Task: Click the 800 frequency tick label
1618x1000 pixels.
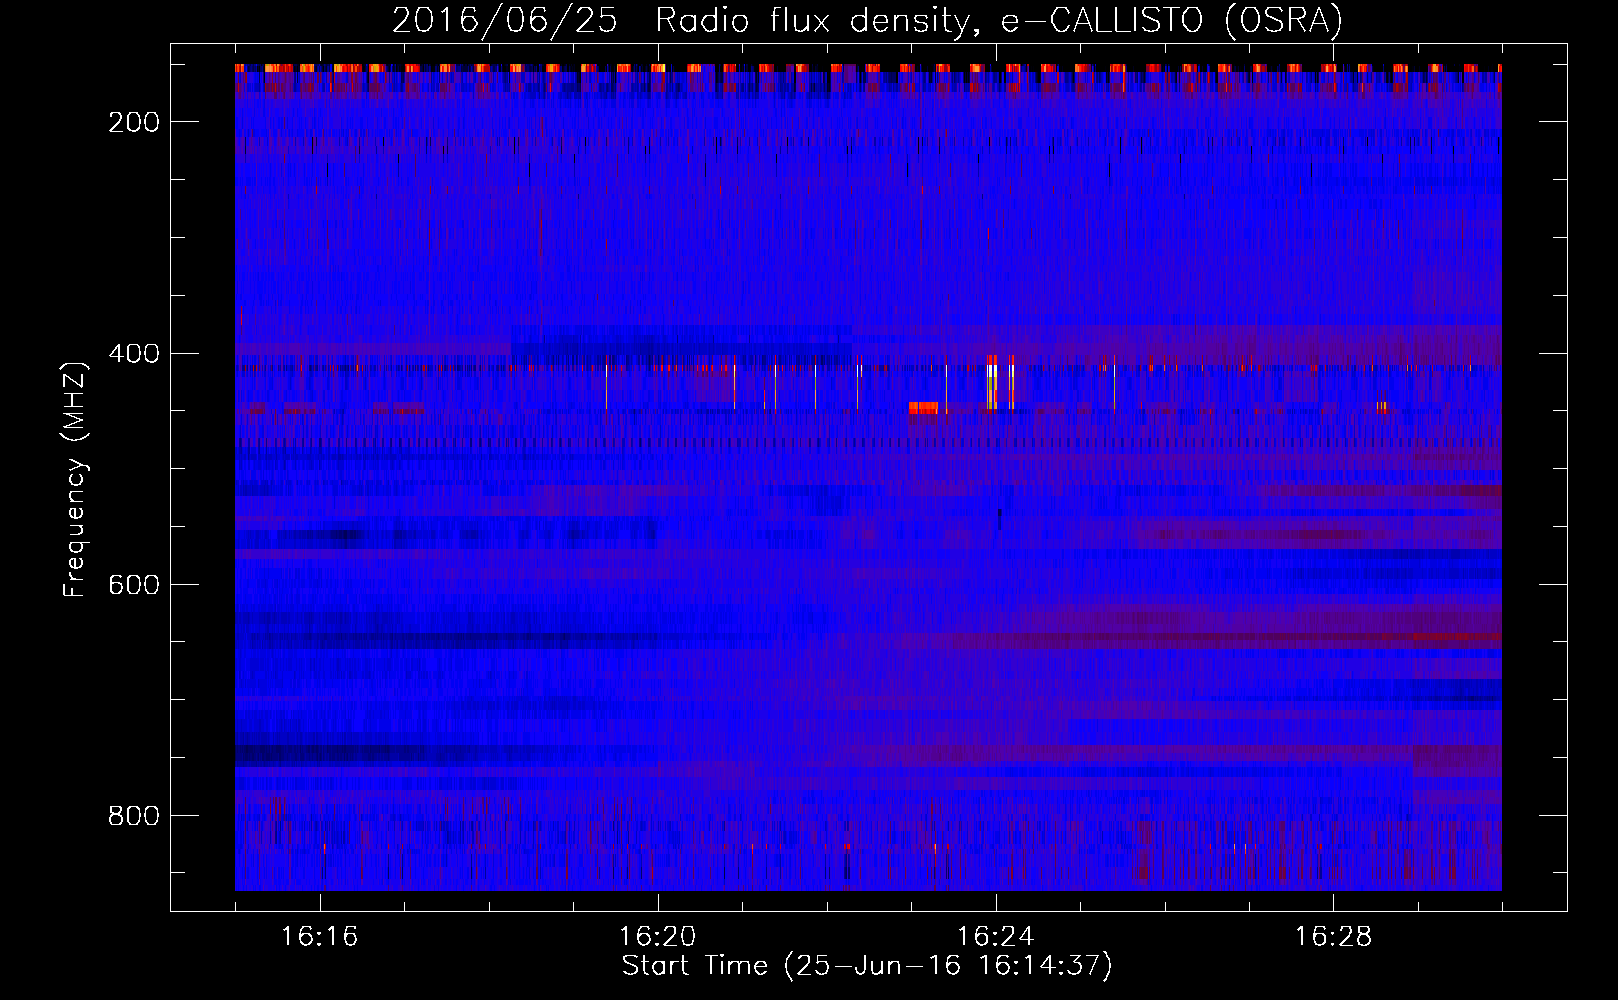Action: pos(134,816)
